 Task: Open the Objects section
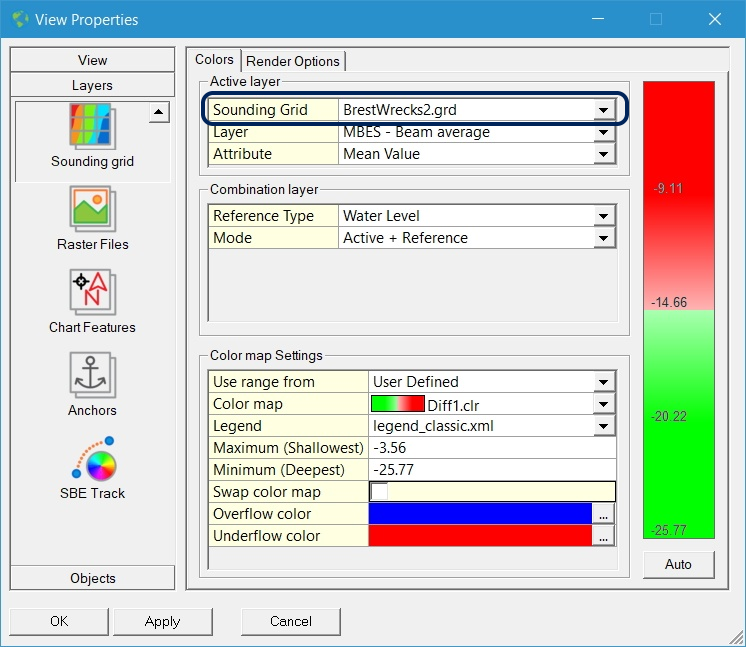93,578
